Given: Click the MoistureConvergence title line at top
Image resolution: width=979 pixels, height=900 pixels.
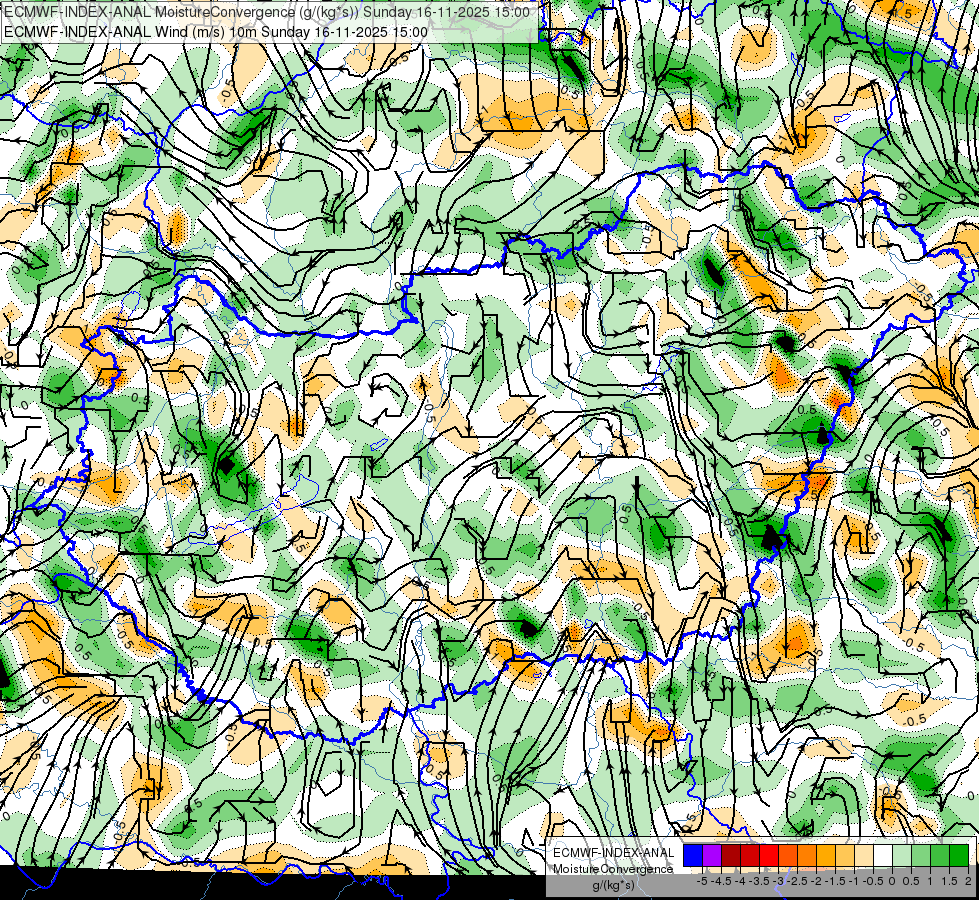Looking at the screenshot, I should point(267,12).
